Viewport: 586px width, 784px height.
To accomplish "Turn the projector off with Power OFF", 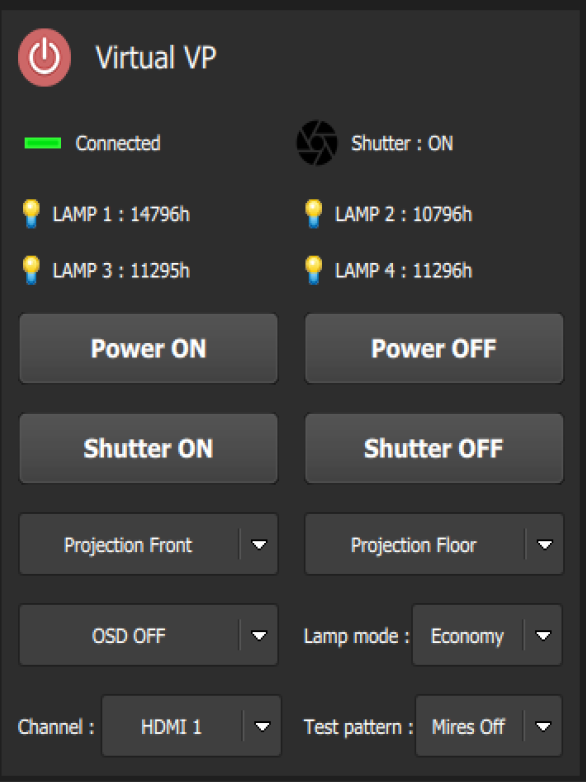I will tap(434, 348).
